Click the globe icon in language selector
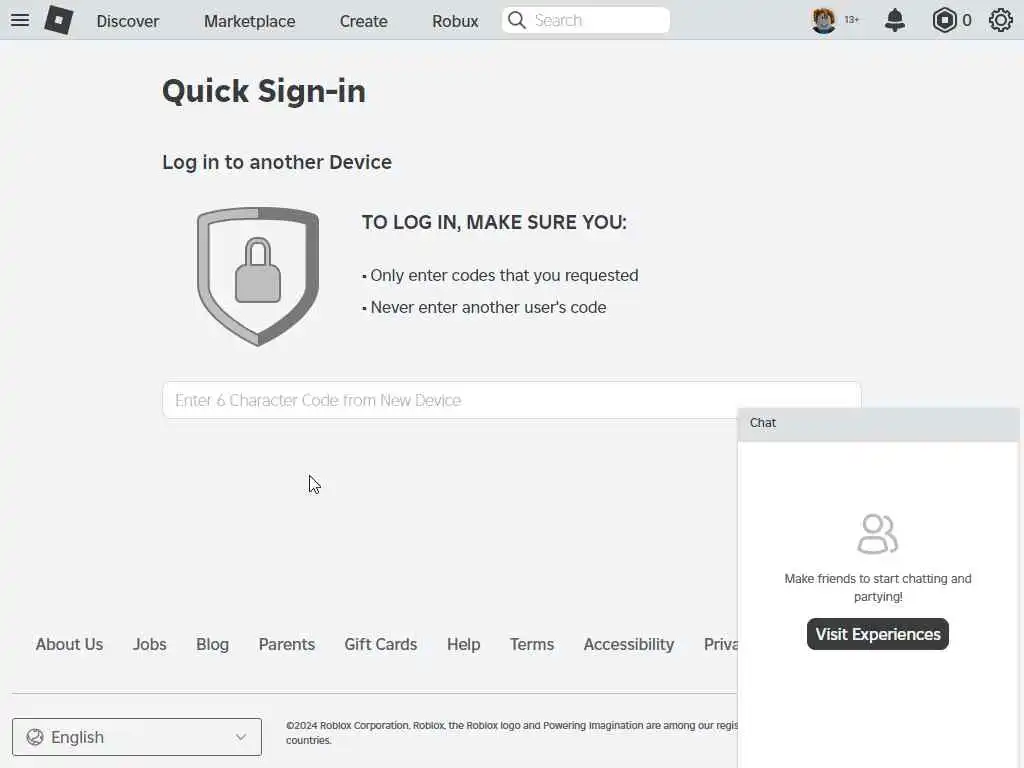Screen dimensions: 1024x768 point(35,737)
